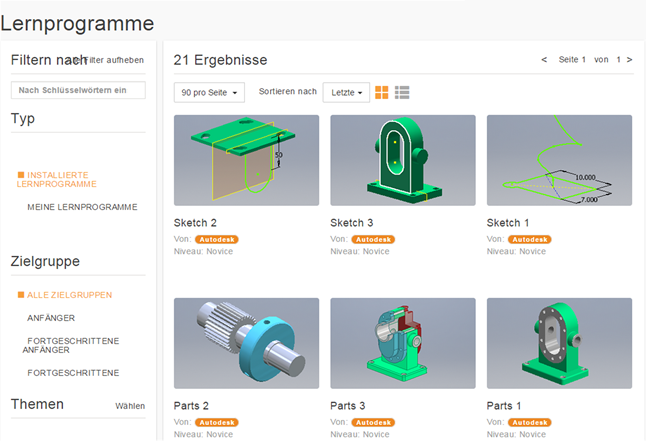Click the keyword search field

[x=78, y=90]
